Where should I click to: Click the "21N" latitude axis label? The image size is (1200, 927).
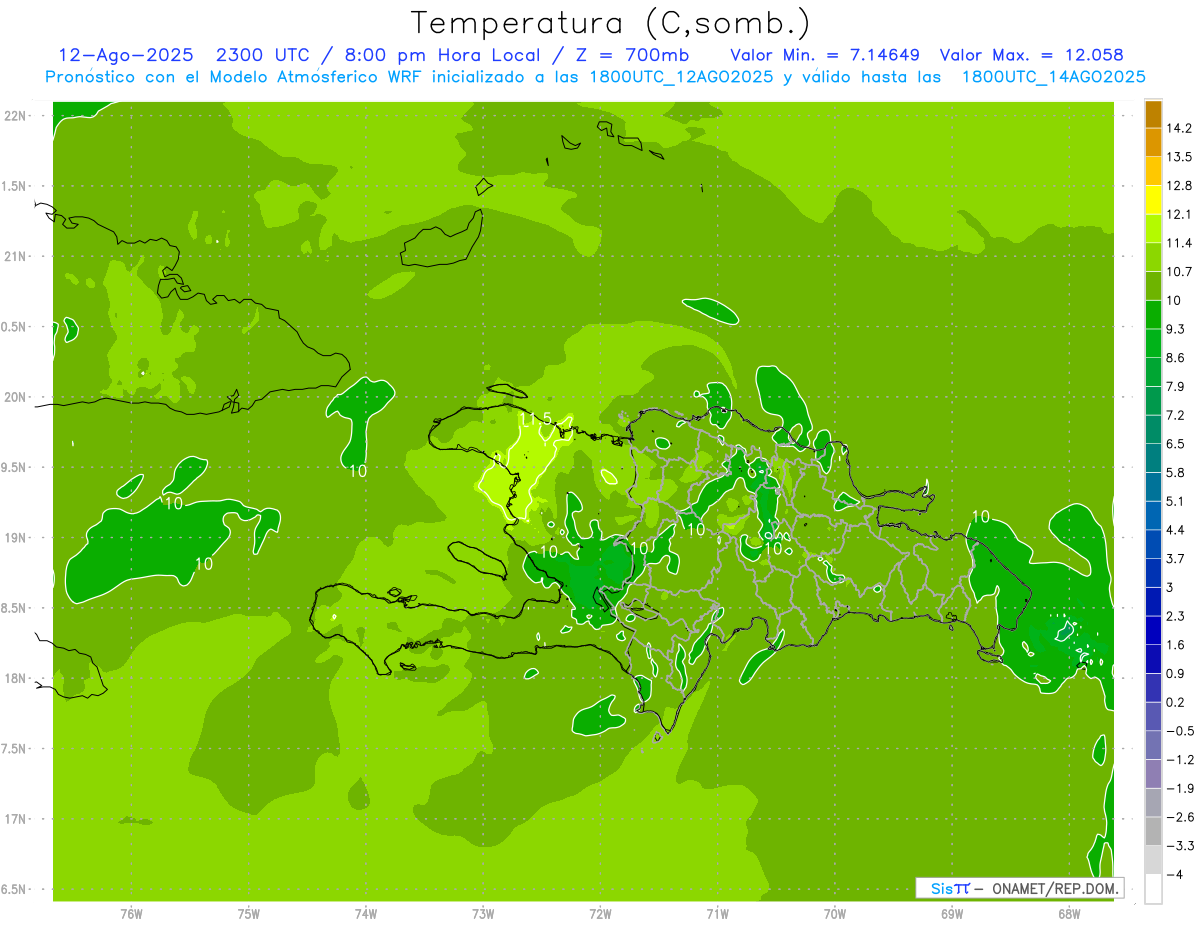coord(15,256)
